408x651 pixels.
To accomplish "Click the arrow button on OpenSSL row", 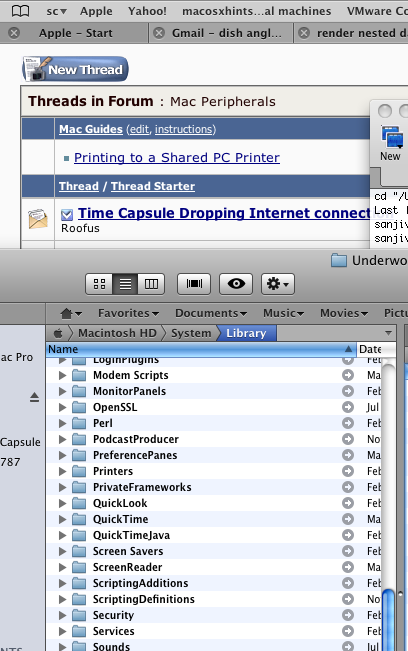I will tap(348, 407).
